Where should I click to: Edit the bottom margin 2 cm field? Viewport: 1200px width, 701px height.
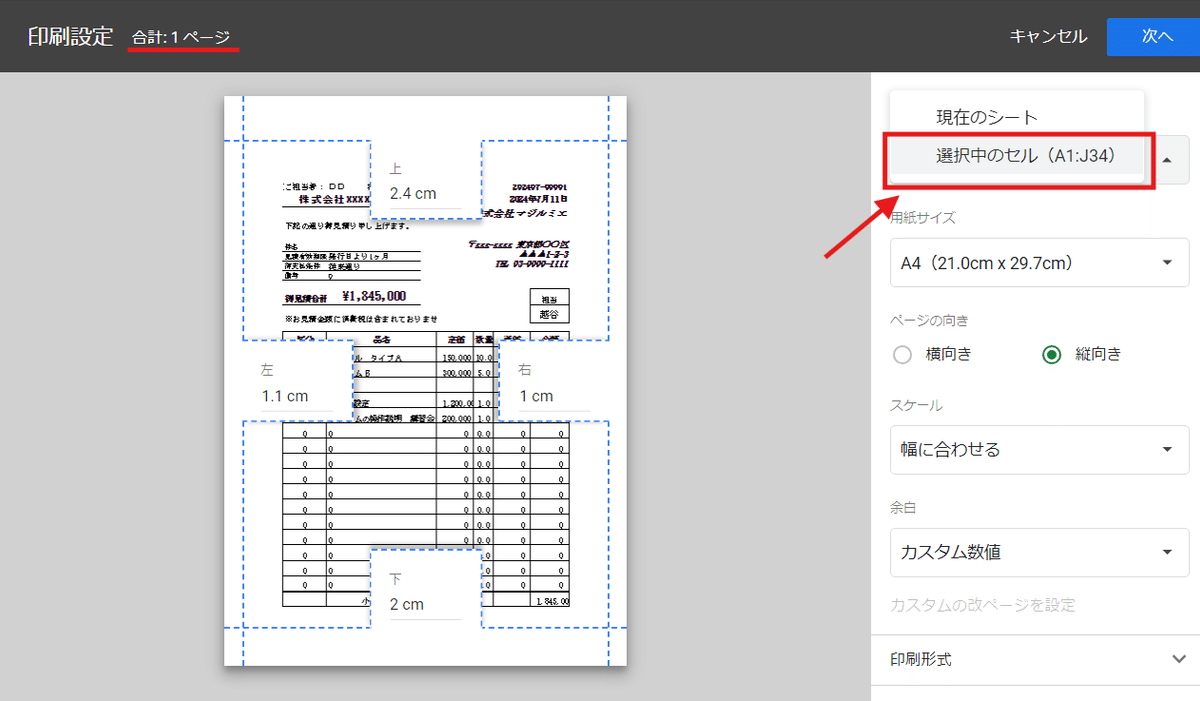click(425, 605)
